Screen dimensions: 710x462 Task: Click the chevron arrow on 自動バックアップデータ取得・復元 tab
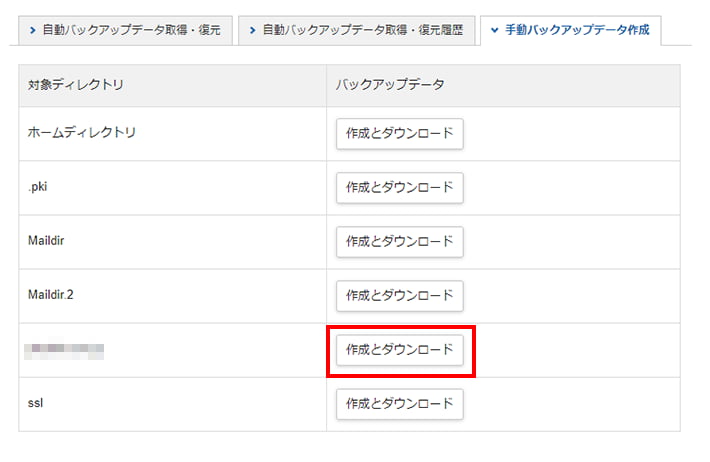point(32,31)
